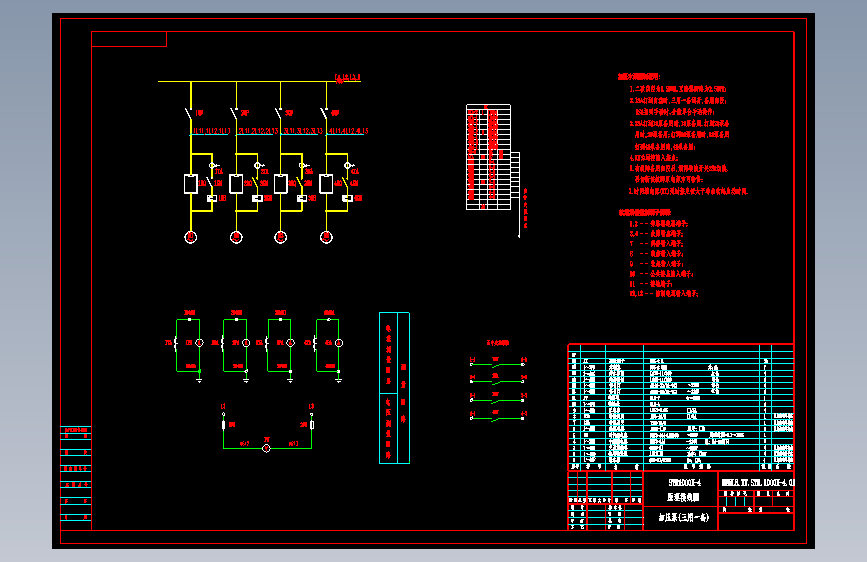This screenshot has width=867, height=562.
Task: Click the wire label 4L11,4L12,4L13
Action: [x=348, y=131]
